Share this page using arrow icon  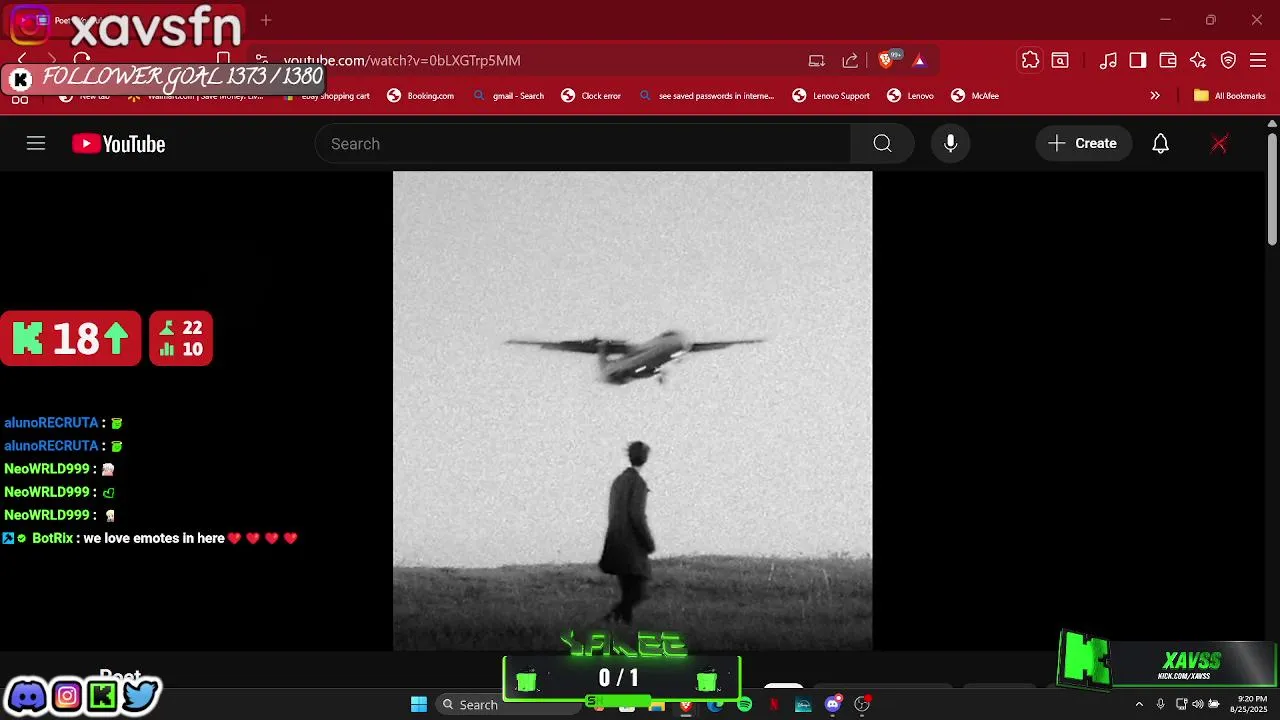pyautogui.click(x=850, y=61)
